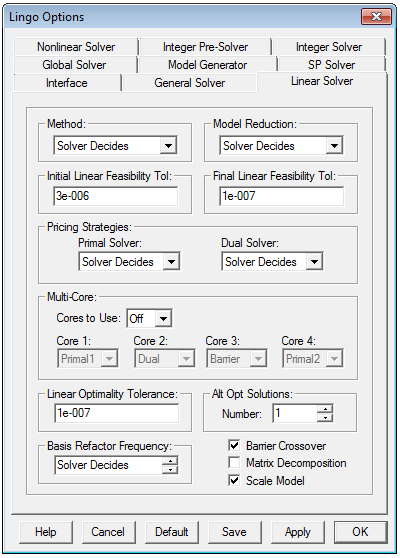Screen dimensions: 400x558
Task: Decrease Basis Refactor Frequency value
Action: click(x=170, y=469)
